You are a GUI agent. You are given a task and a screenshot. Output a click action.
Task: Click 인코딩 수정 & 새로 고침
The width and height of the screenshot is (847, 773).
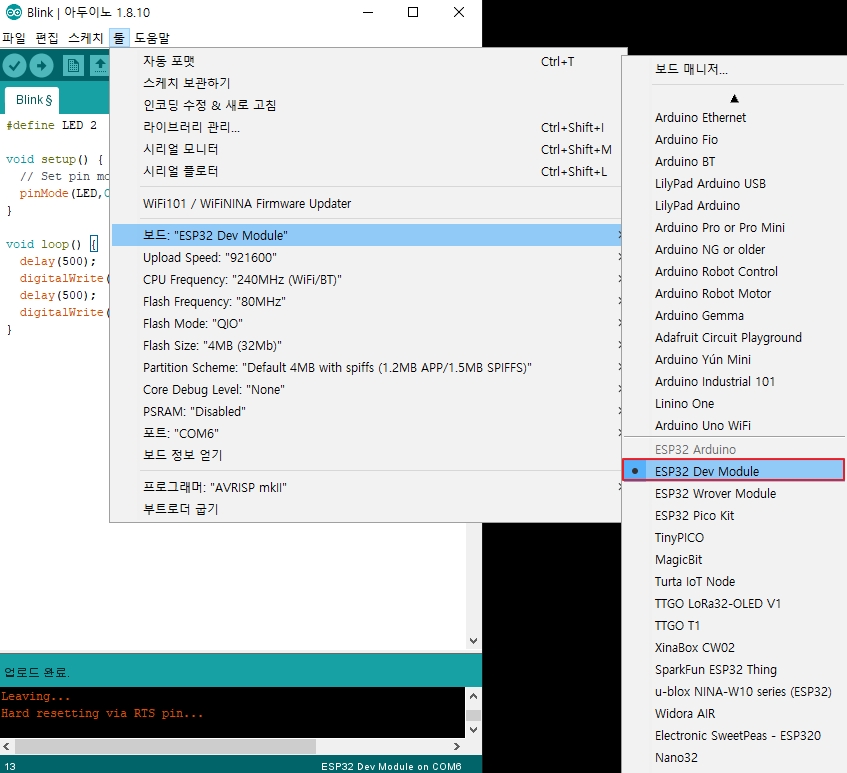(366, 105)
